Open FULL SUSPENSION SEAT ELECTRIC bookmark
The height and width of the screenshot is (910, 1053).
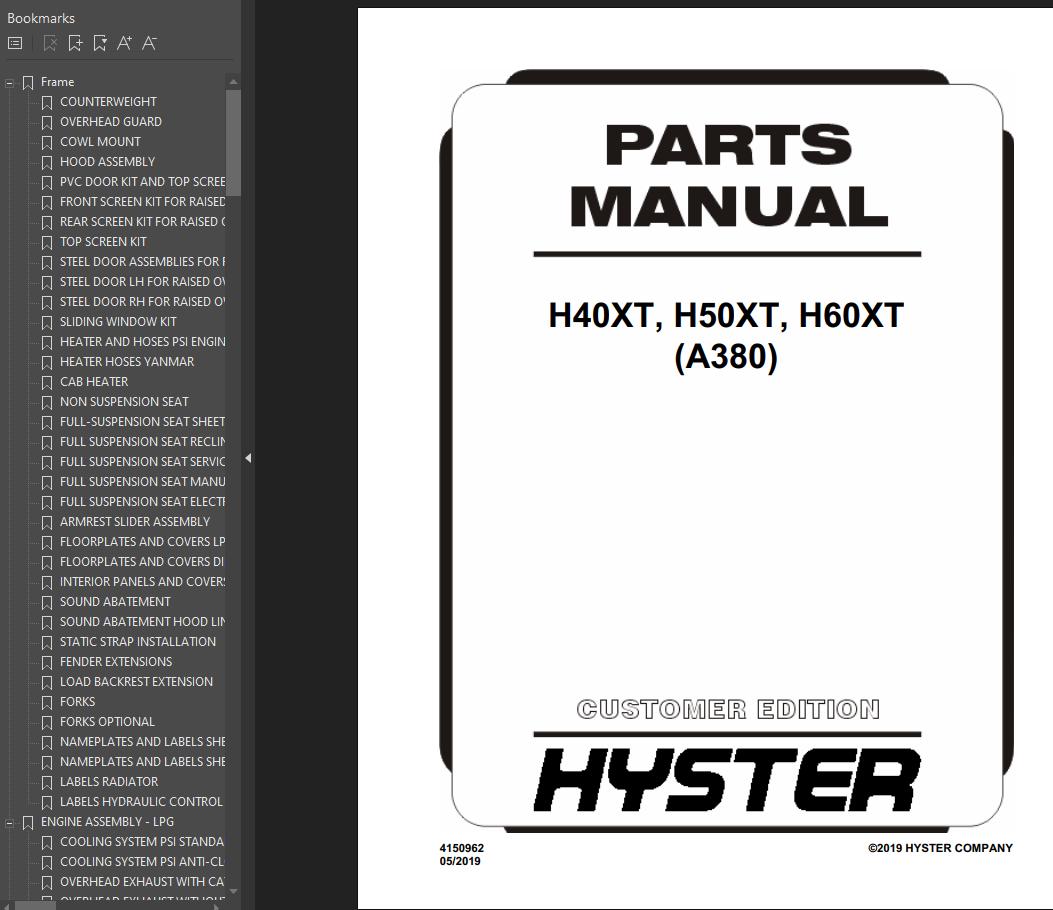point(142,502)
